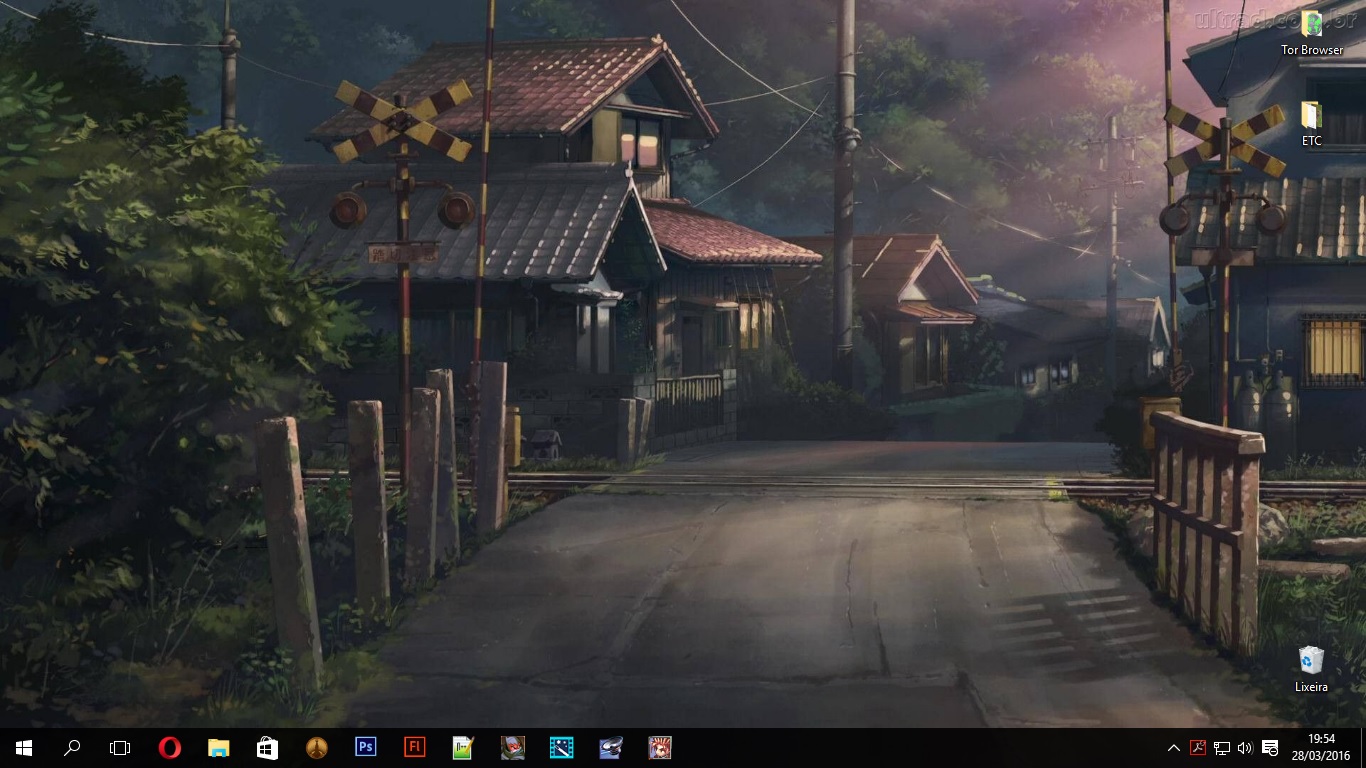
Task: Open the green notepad editor taskbar icon
Action: click(x=463, y=748)
